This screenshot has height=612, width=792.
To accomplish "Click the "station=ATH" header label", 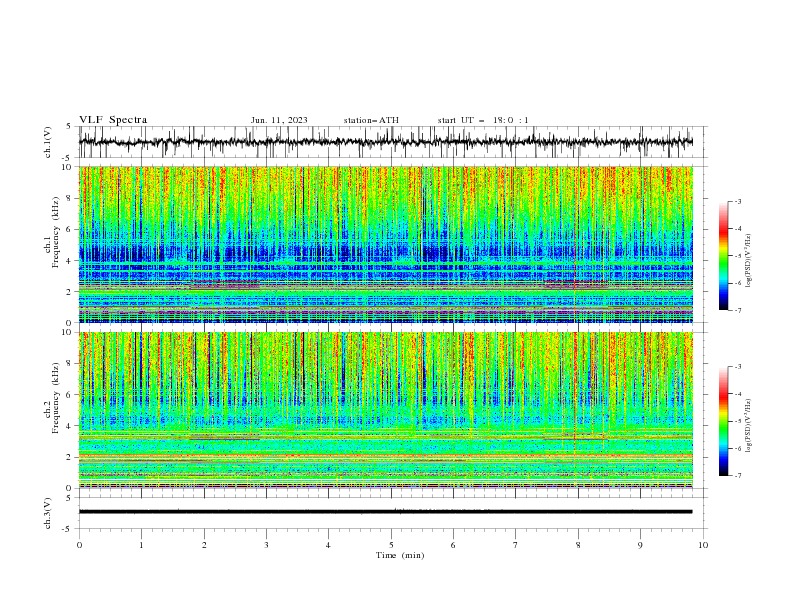I will click(371, 120).
